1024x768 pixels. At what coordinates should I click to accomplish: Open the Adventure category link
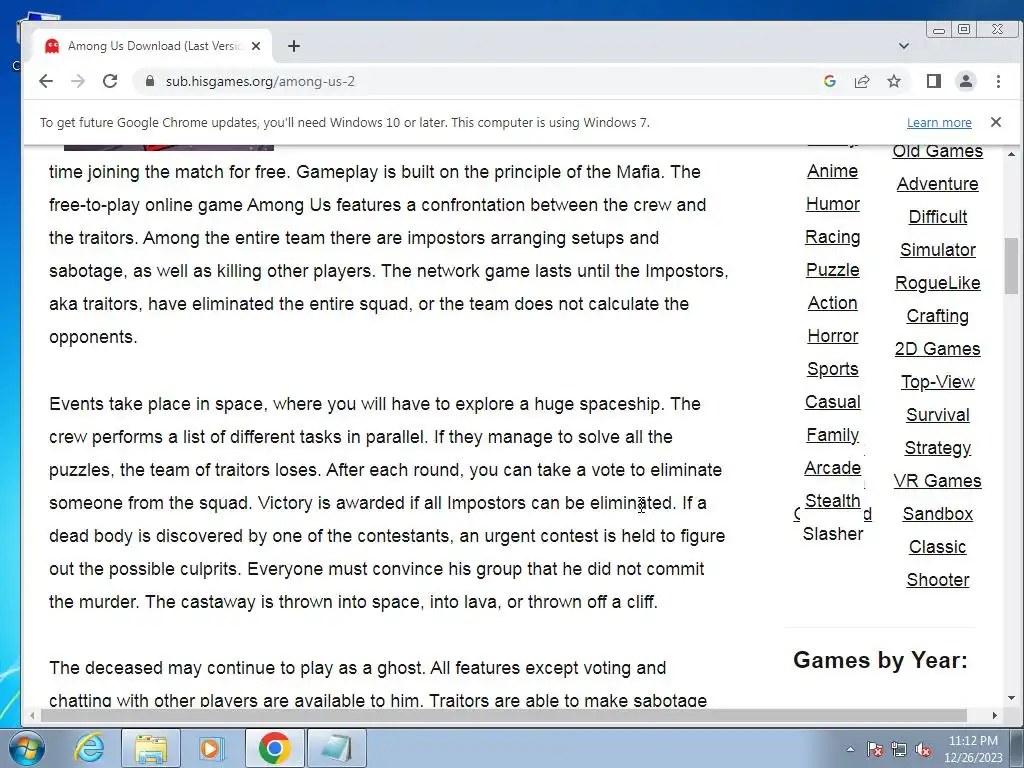point(938,184)
